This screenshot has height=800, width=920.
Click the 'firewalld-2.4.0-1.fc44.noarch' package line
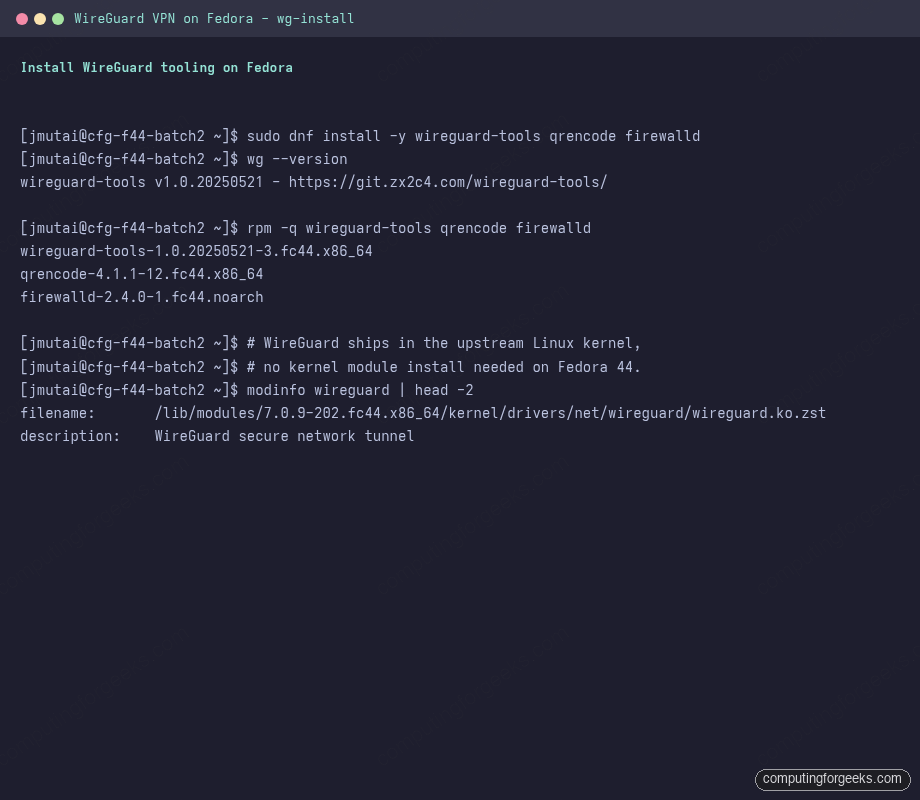click(142, 297)
